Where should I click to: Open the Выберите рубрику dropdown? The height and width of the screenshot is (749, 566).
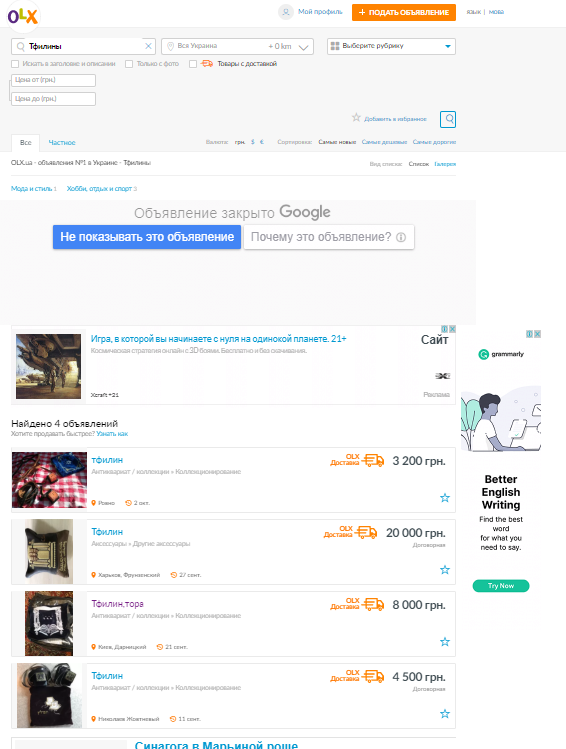click(391, 46)
